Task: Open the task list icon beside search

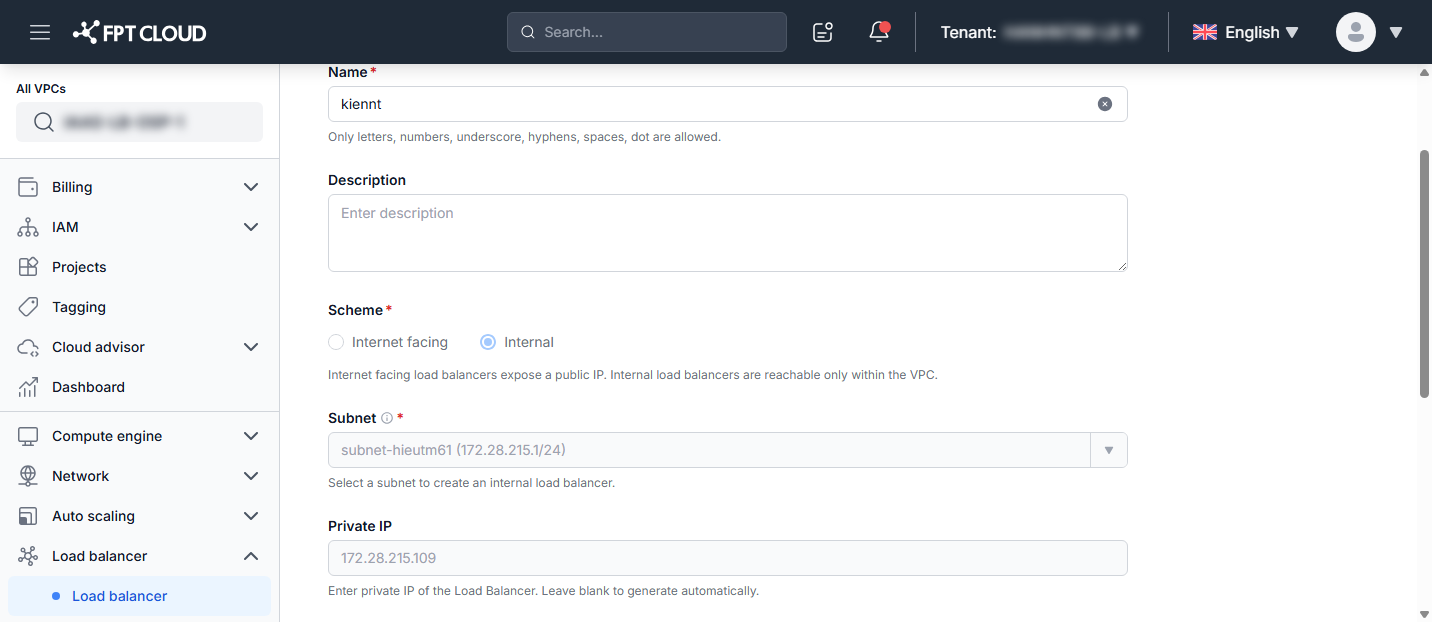Action: (823, 32)
